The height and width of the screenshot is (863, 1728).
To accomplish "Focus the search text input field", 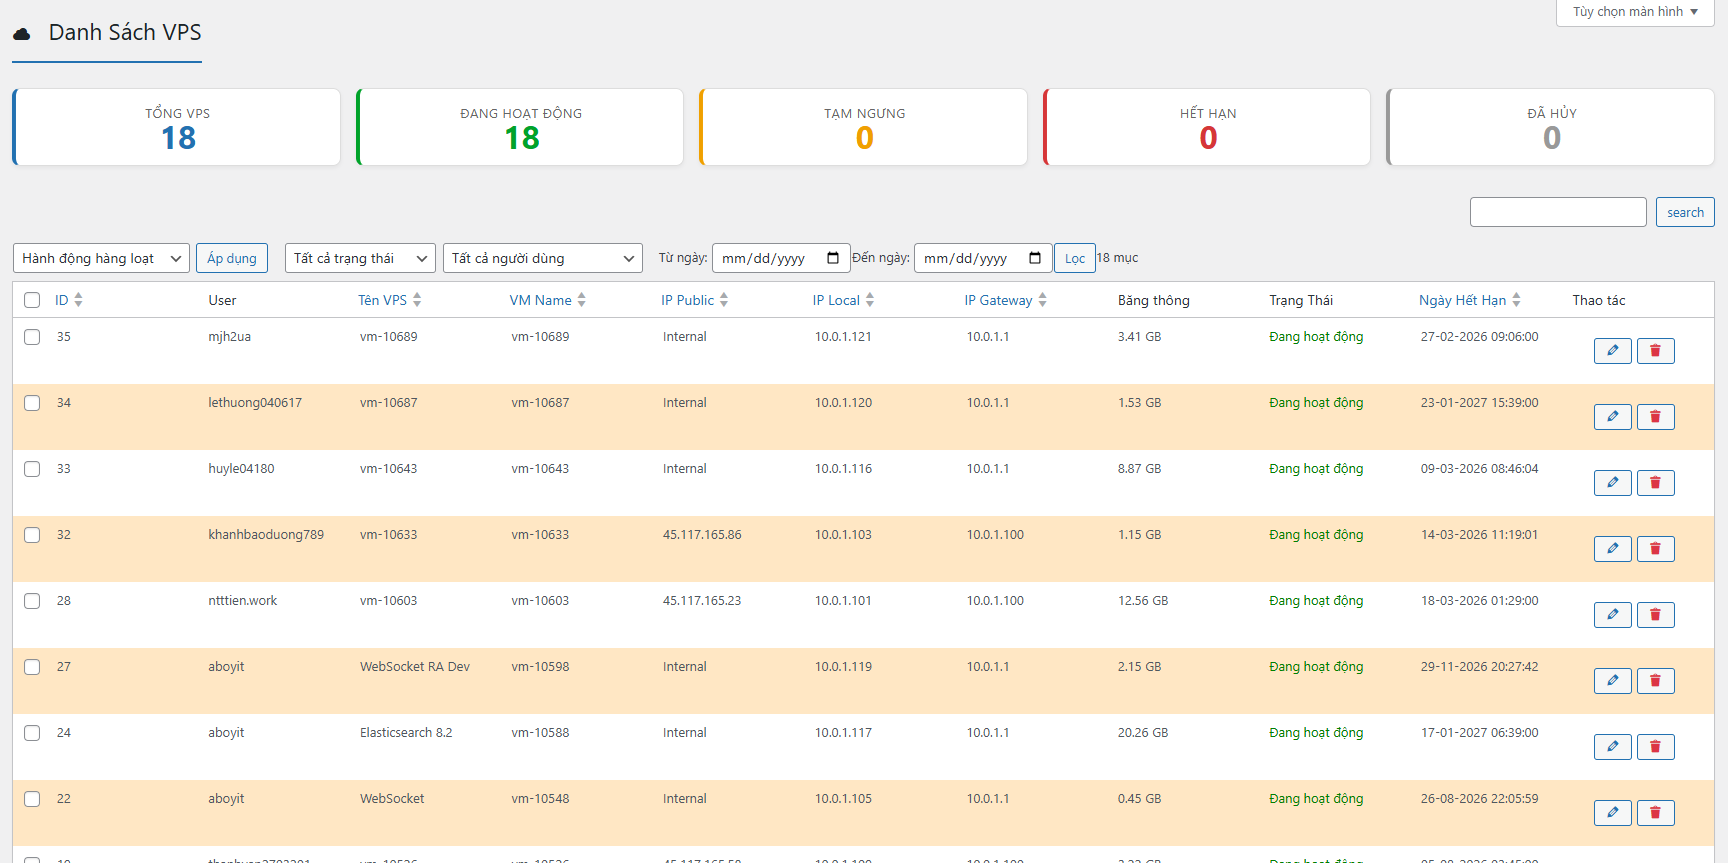I will 1557,212.
